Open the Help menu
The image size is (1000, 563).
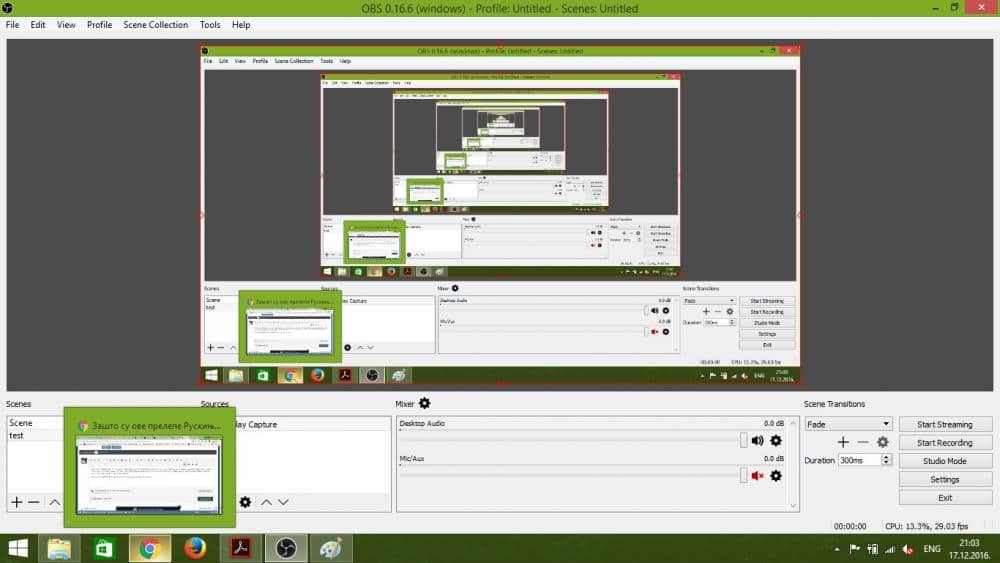[241, 25]
